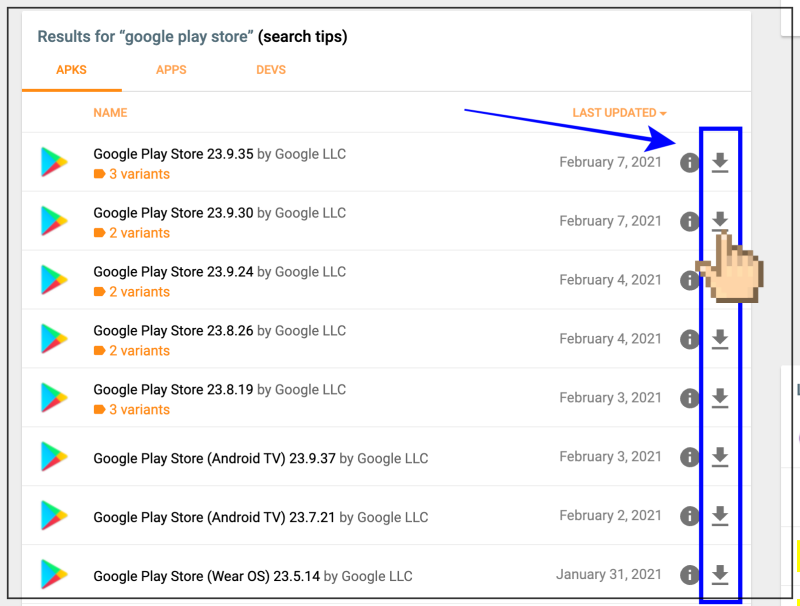Open Google Play Store 23.9.30 page

(173, 213)
